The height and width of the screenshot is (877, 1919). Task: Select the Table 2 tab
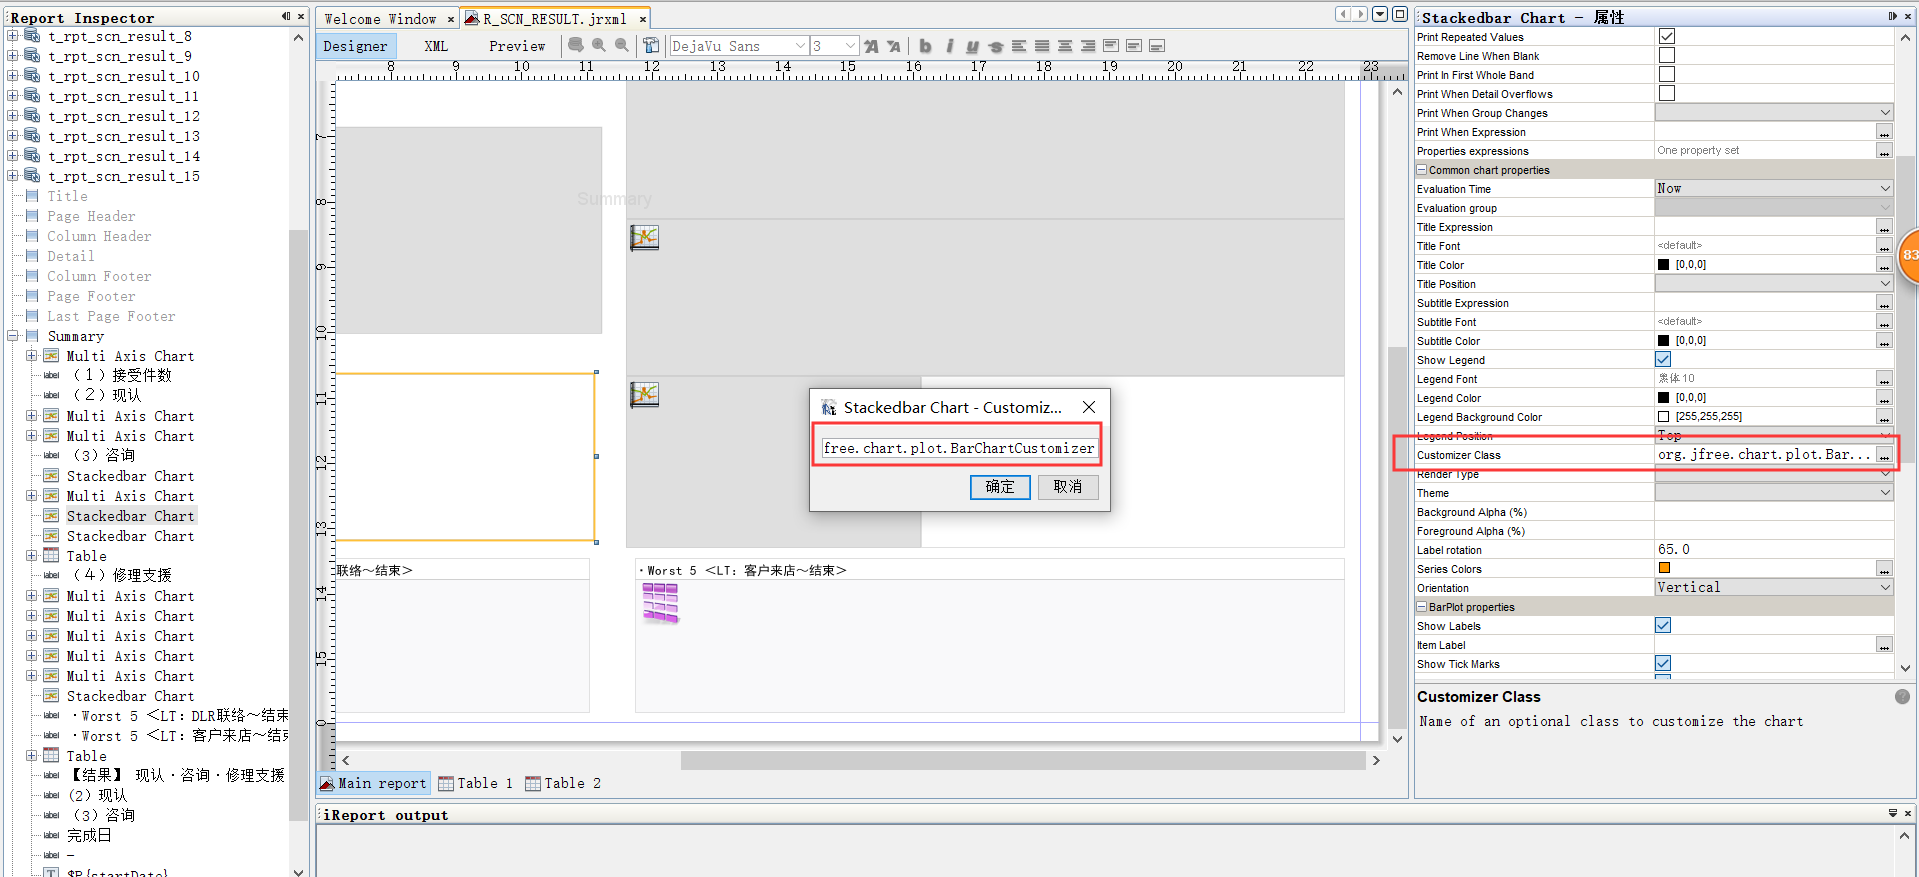(564, 783)
